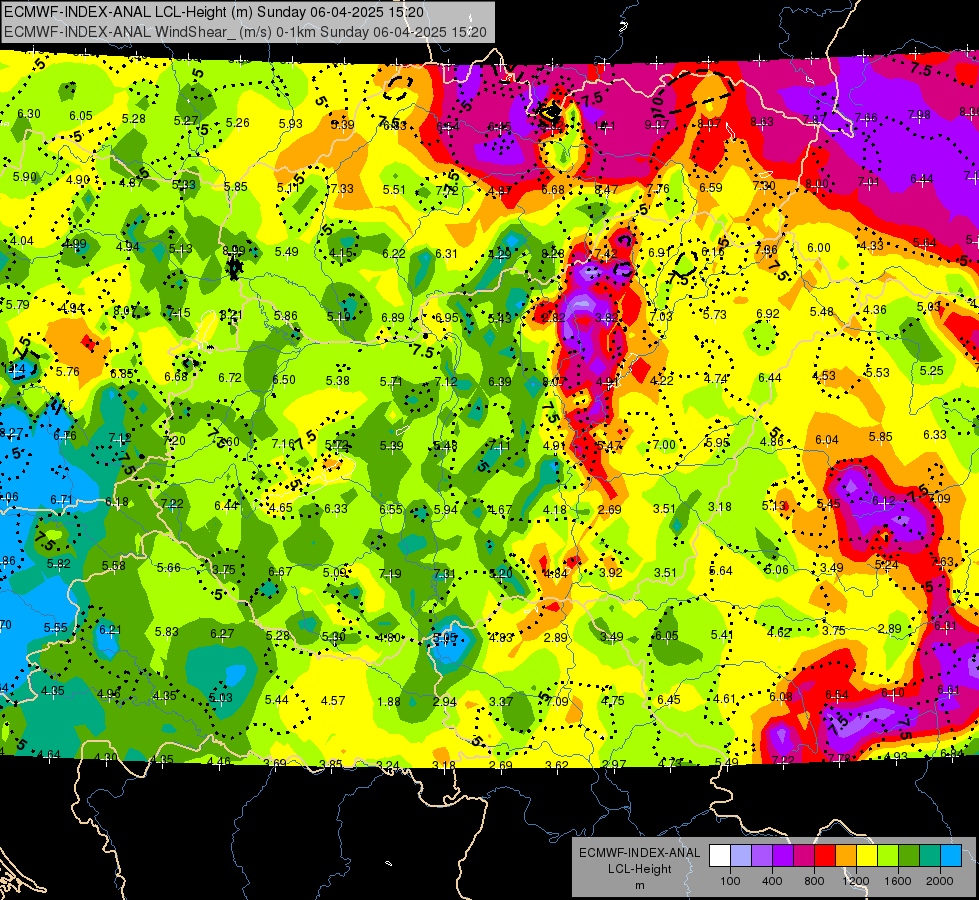Click the map value 6.50
Screen dimensions: 979x900
tap(284, 380)
